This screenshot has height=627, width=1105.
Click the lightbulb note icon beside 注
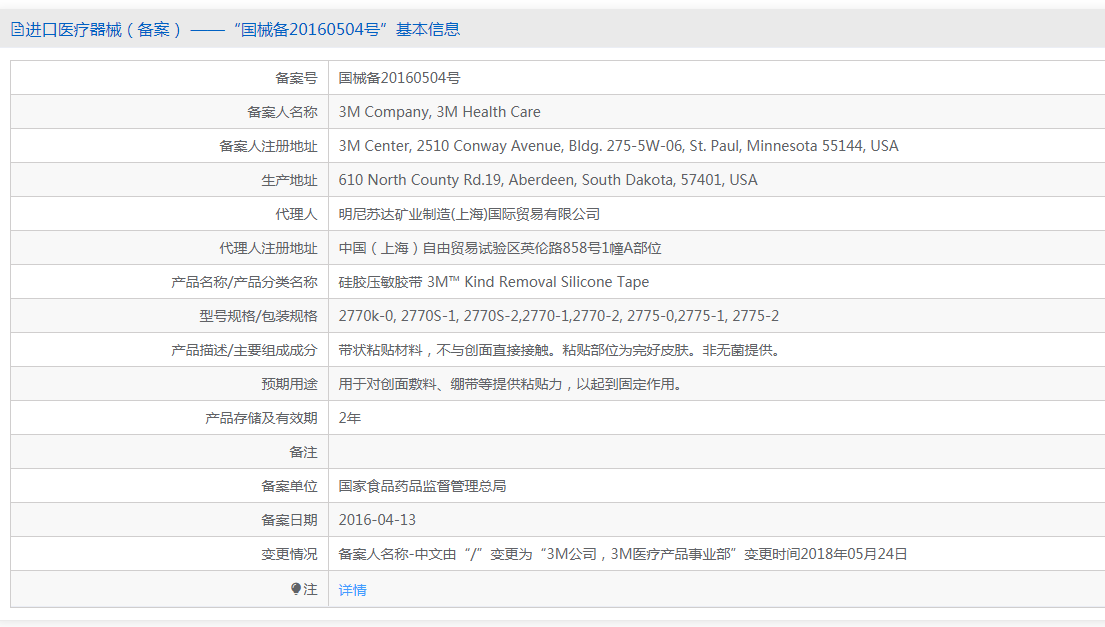point(296,589)
